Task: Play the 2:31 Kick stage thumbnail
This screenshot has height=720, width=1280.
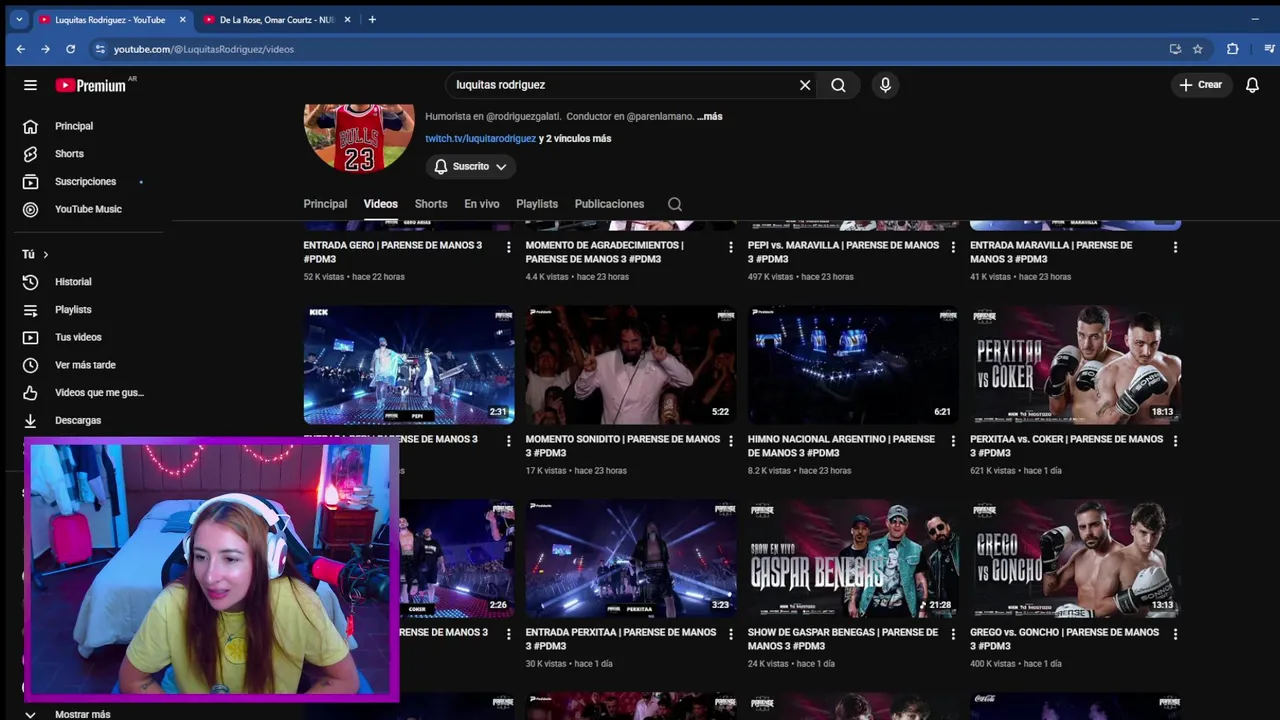Action: pyautogui.click(x=409, y=365)
